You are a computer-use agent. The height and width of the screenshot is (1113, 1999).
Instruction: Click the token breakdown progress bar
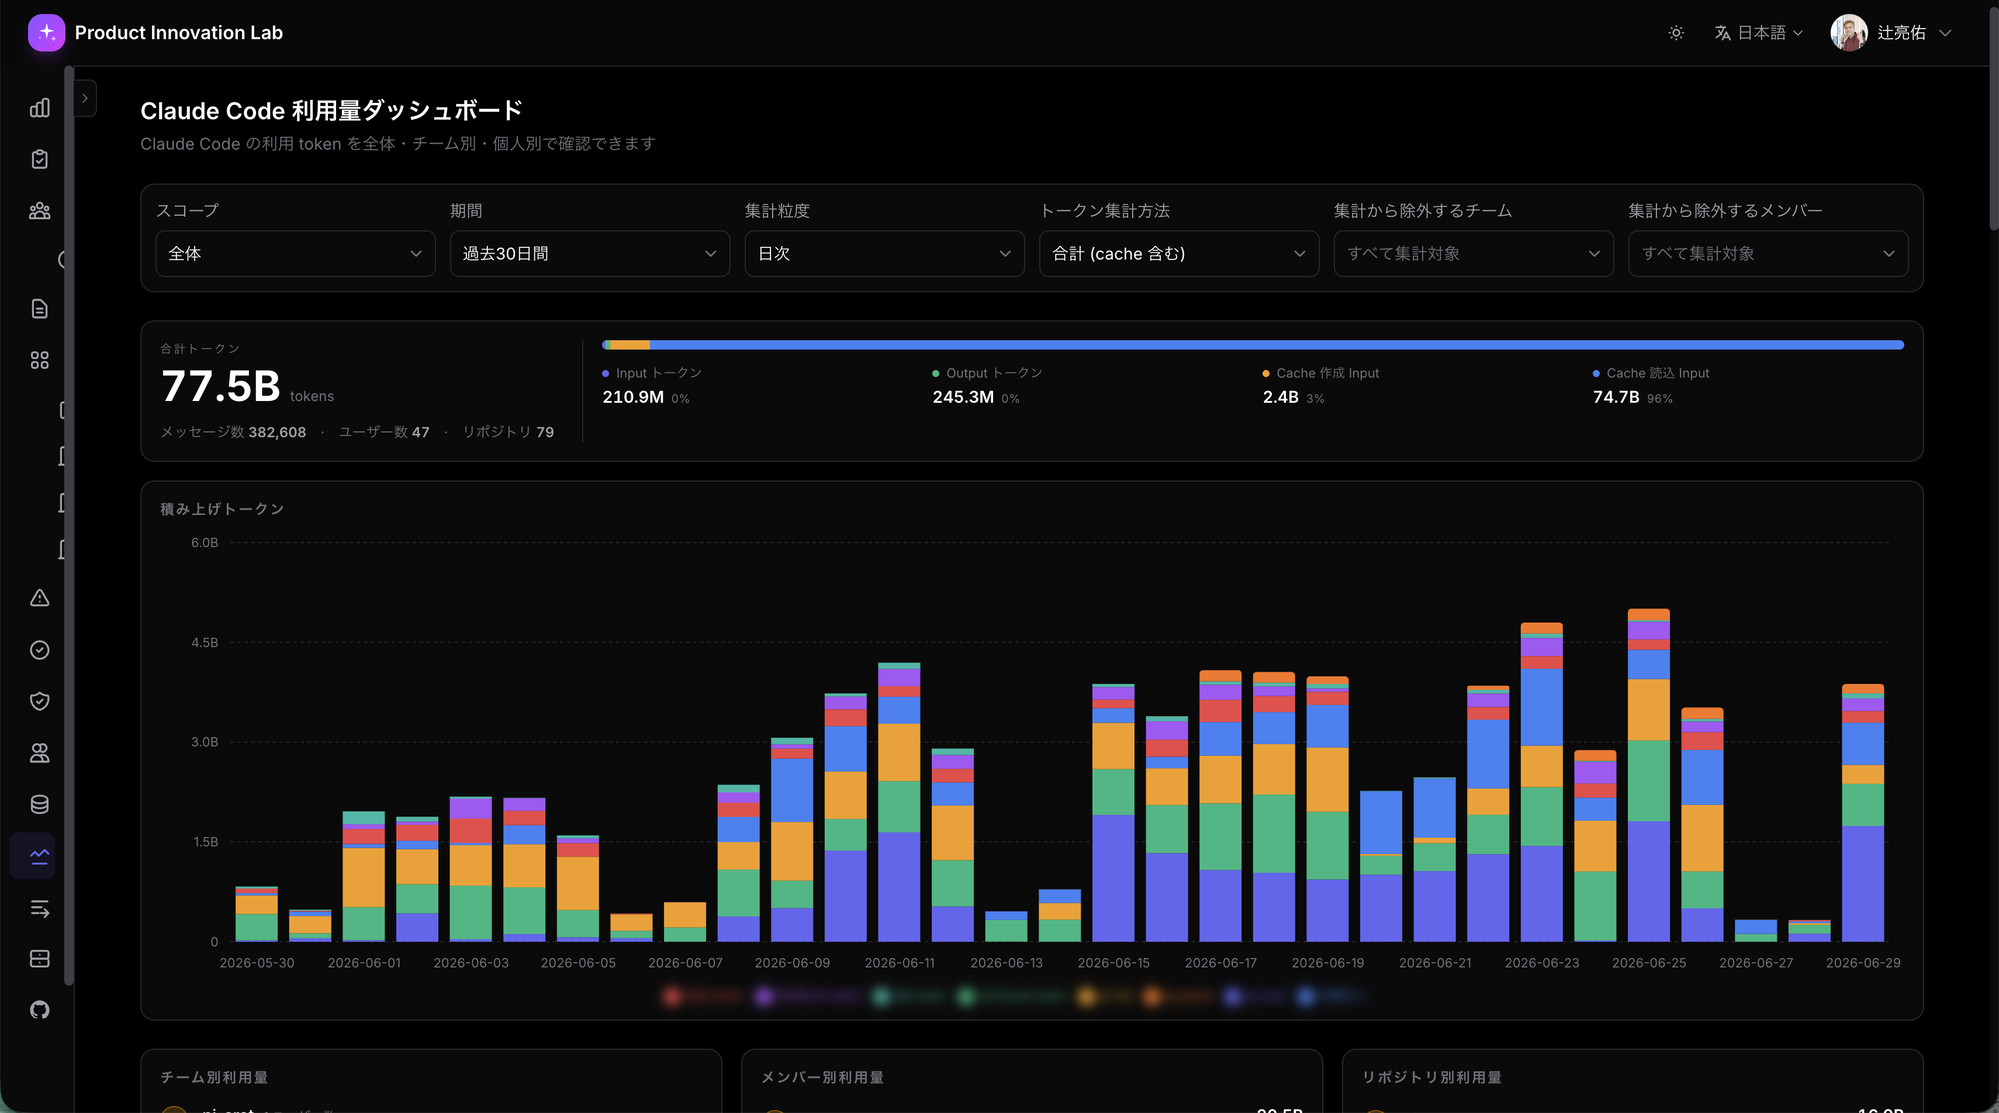click(x=1253, y=345)
